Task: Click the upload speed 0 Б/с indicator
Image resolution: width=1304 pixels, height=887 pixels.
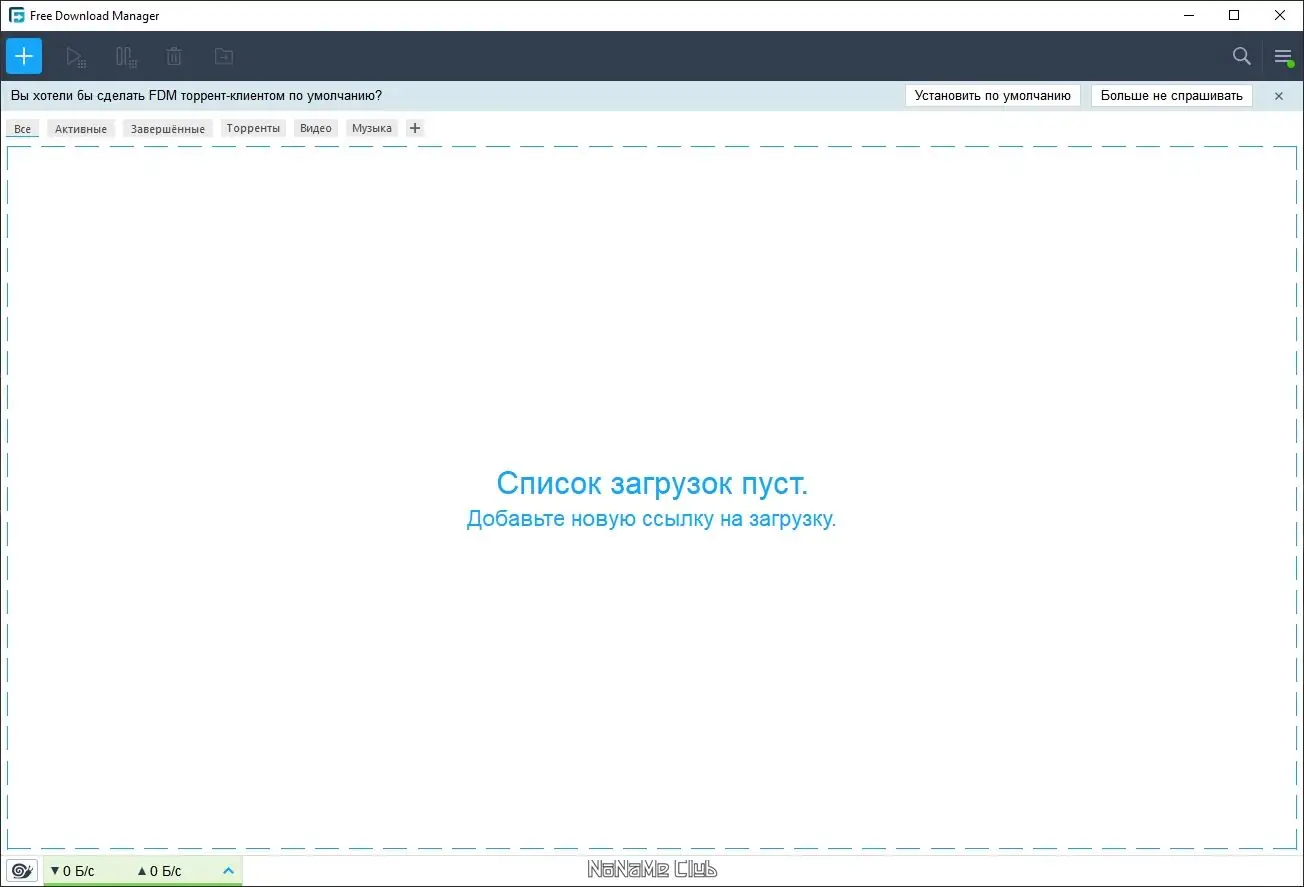Action: (160, 871)
